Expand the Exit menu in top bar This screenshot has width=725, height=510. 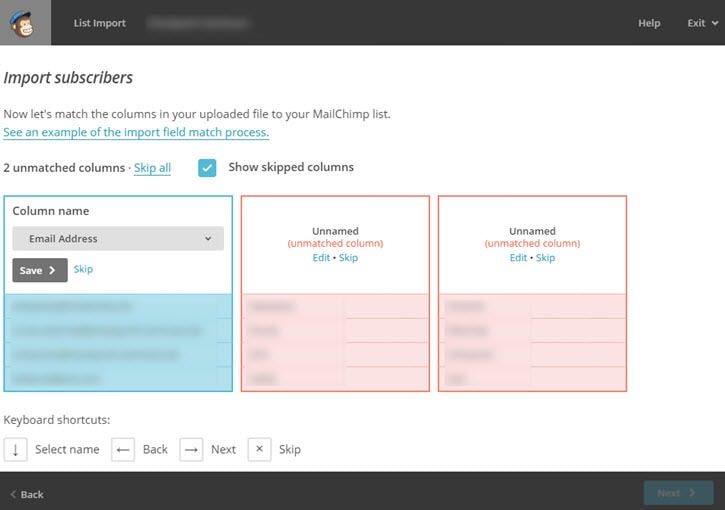coord(700,23)
